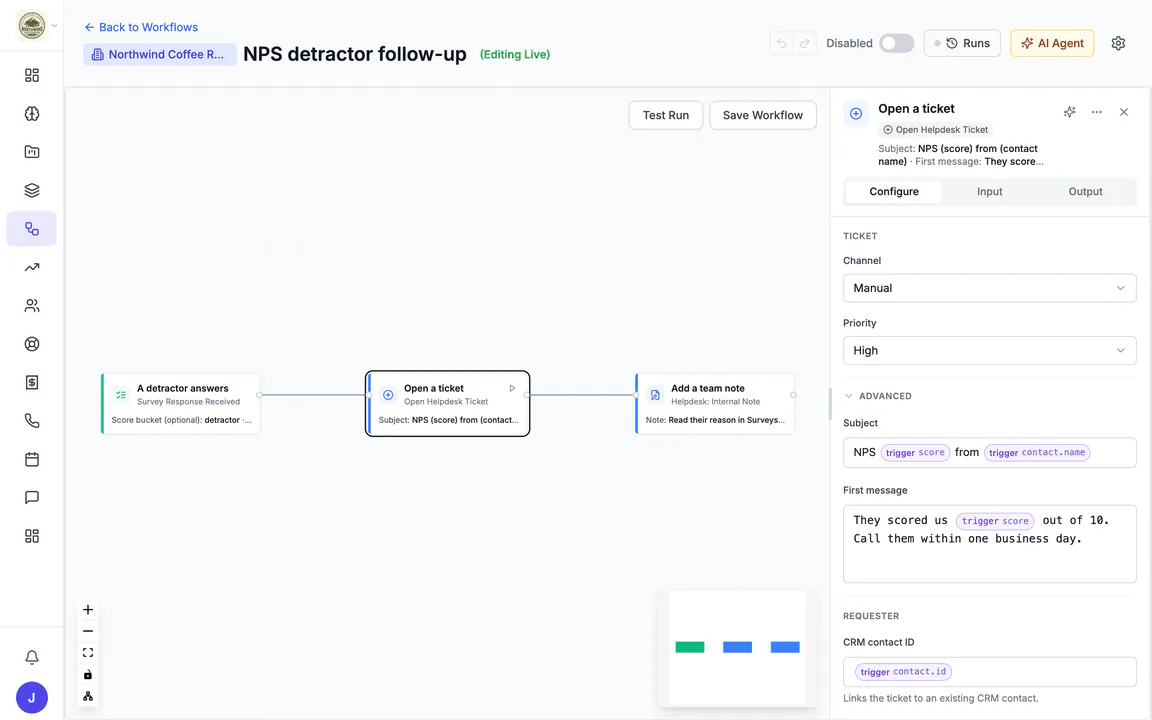This screenshot has height=720, width=1152.
Task: Close the Open a ticket panel
Action: (x=1124, y=112)
